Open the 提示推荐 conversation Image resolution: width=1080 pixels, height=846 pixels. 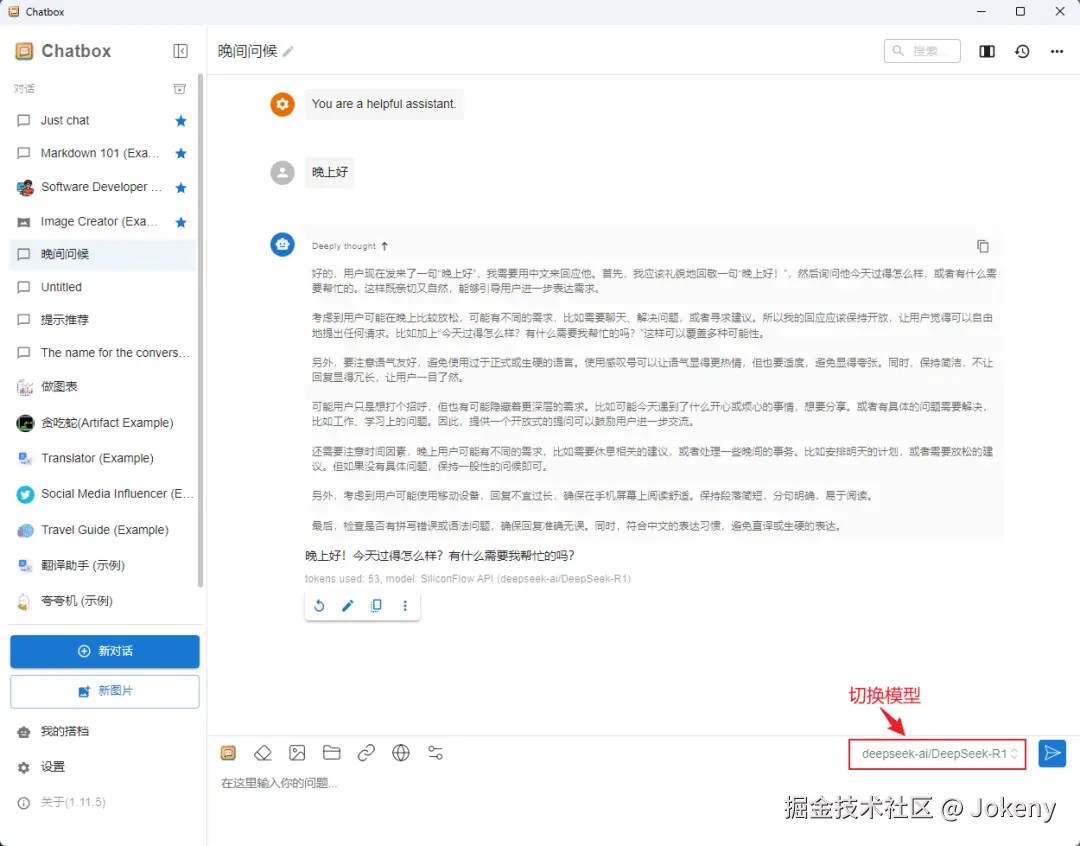coord(103,320)
